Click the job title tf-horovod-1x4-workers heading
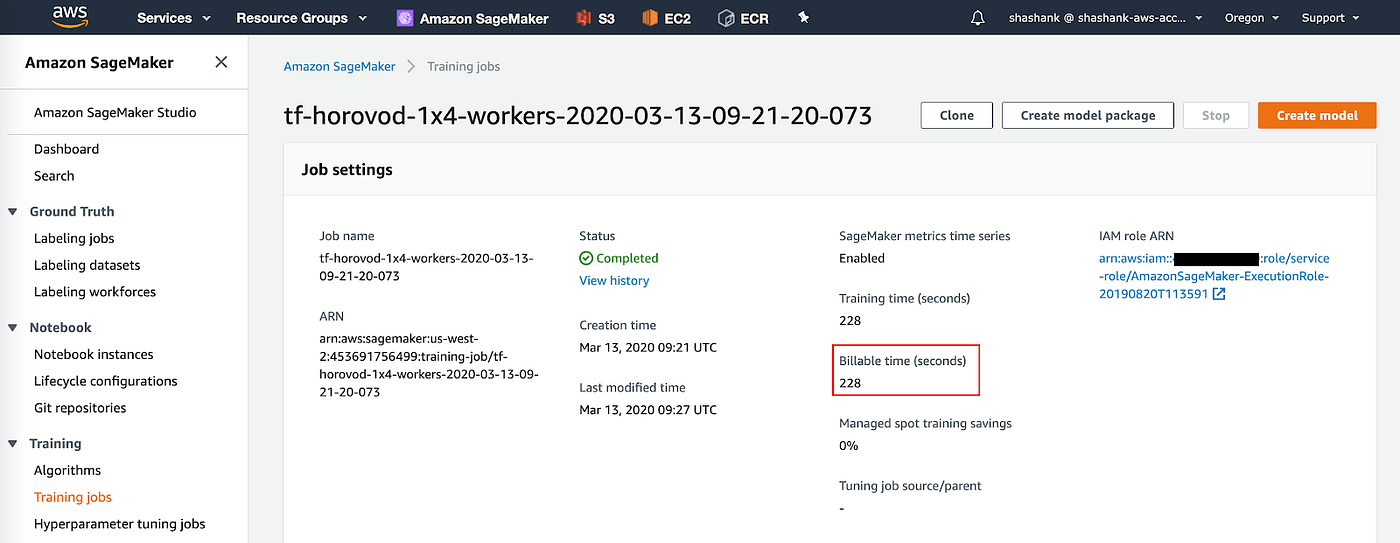 point(578,116)
